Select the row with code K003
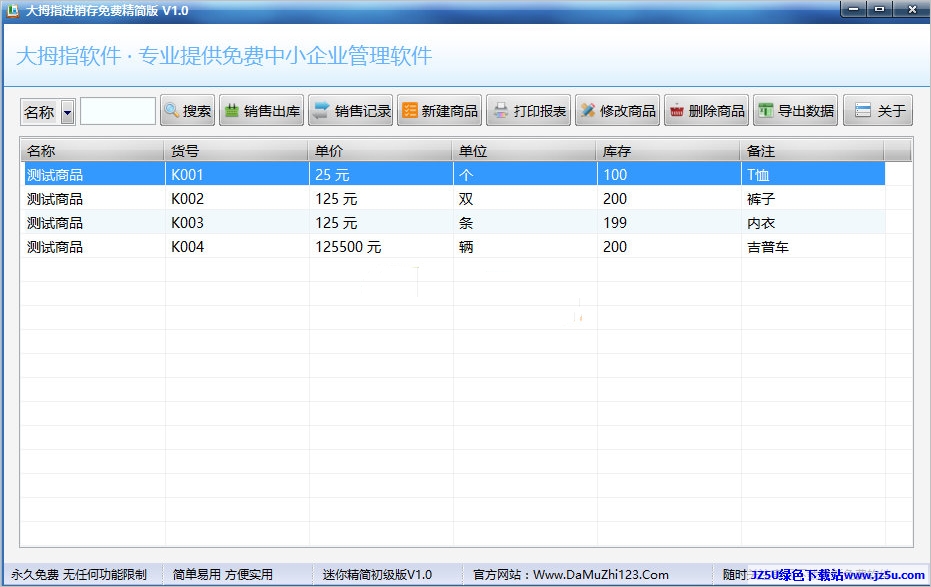The image size is (931, 587). click(454, 223)
